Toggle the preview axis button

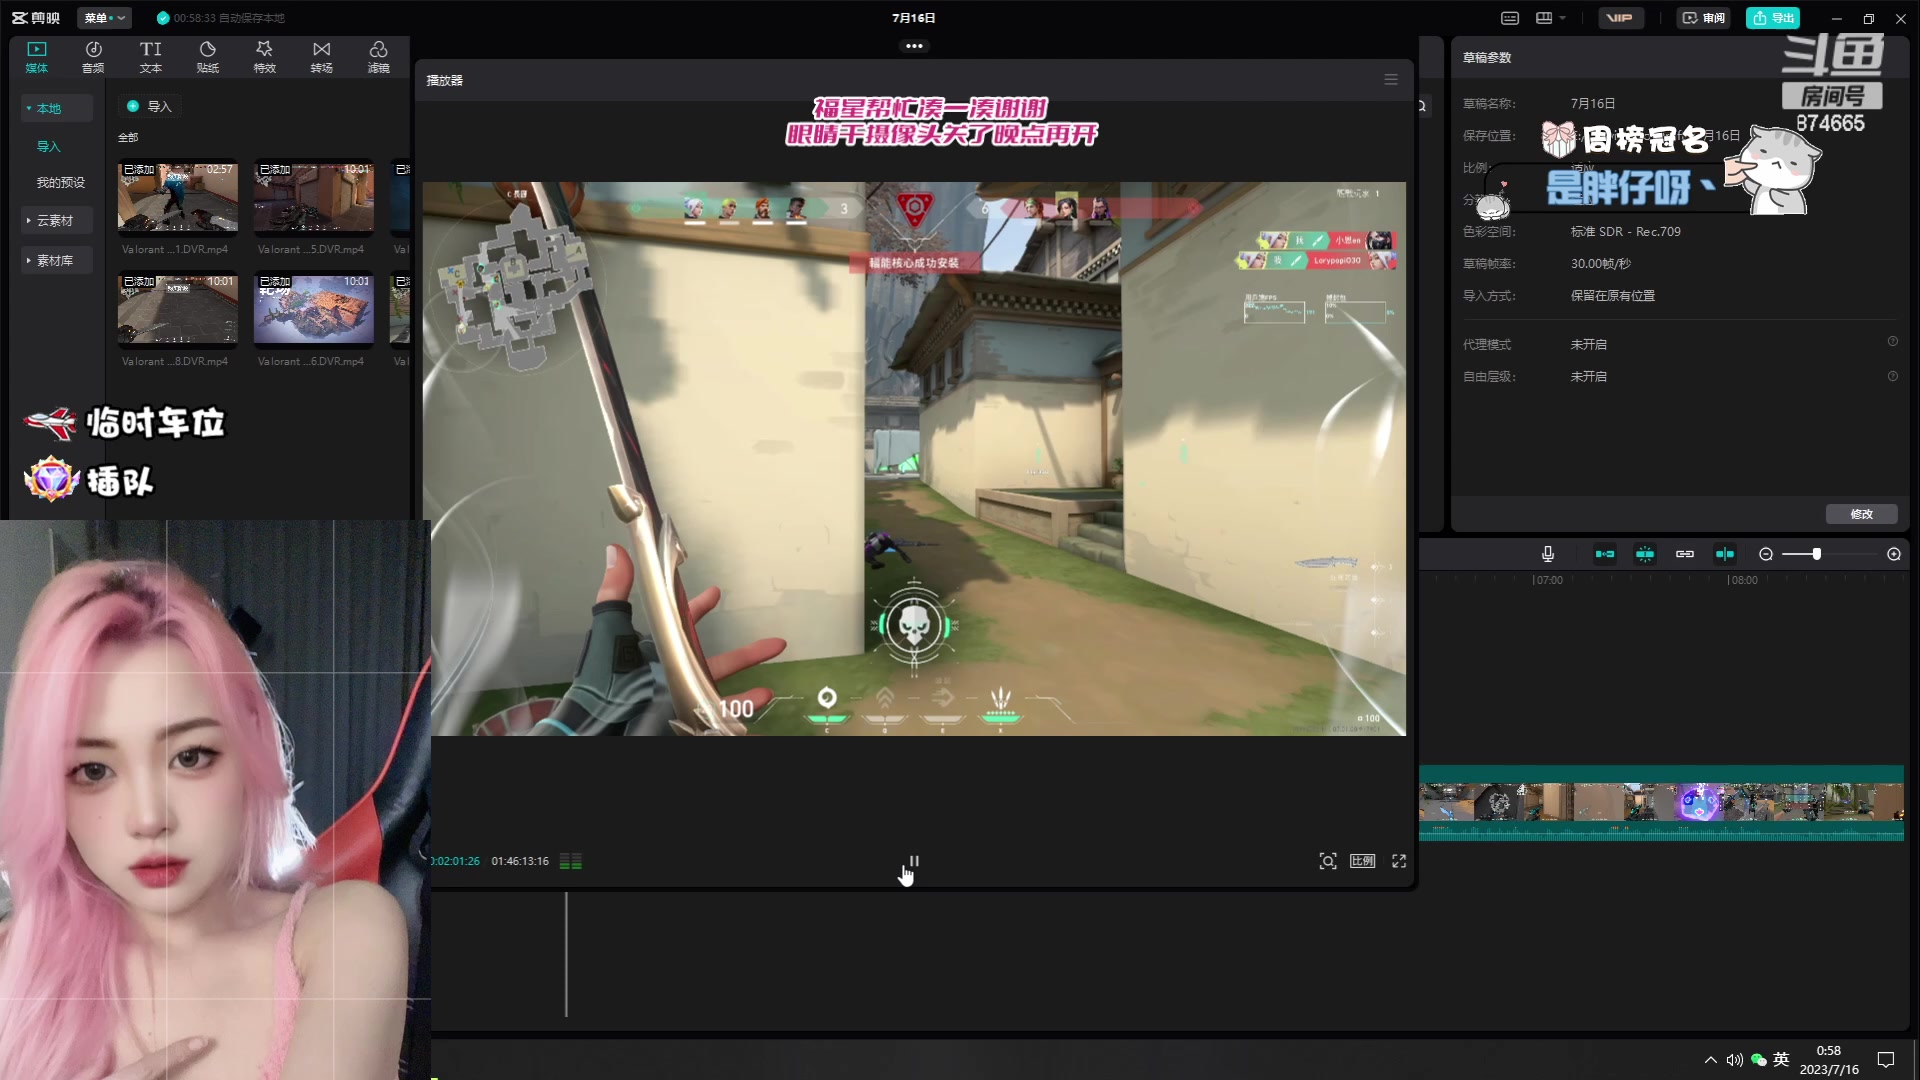[1725, 554]
